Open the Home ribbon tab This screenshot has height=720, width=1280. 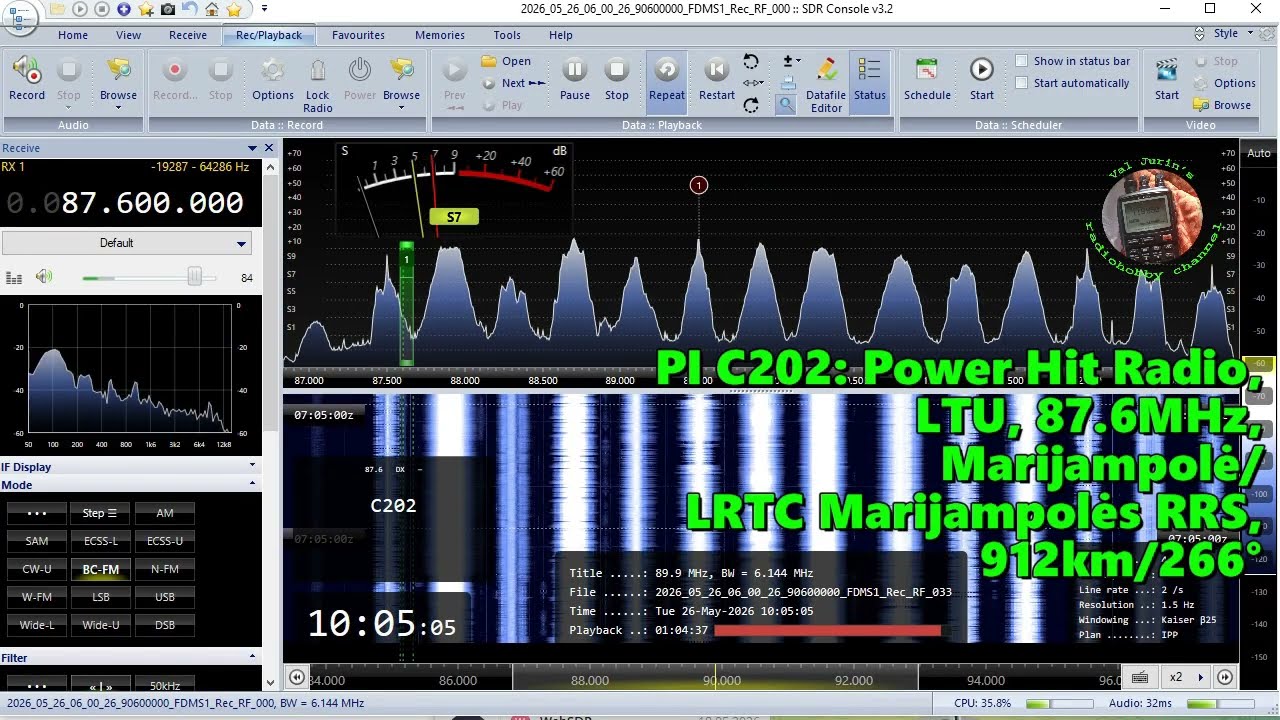point(73,35)
